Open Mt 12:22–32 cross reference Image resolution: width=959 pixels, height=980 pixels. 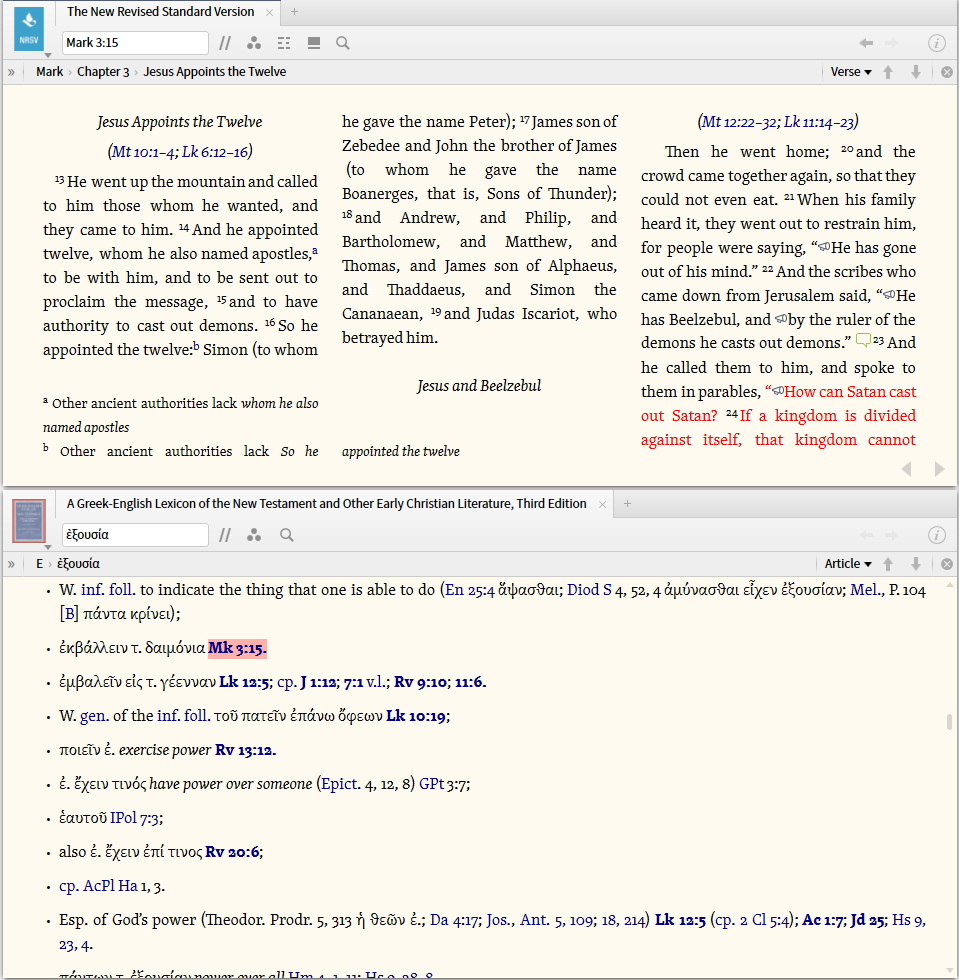740,122
